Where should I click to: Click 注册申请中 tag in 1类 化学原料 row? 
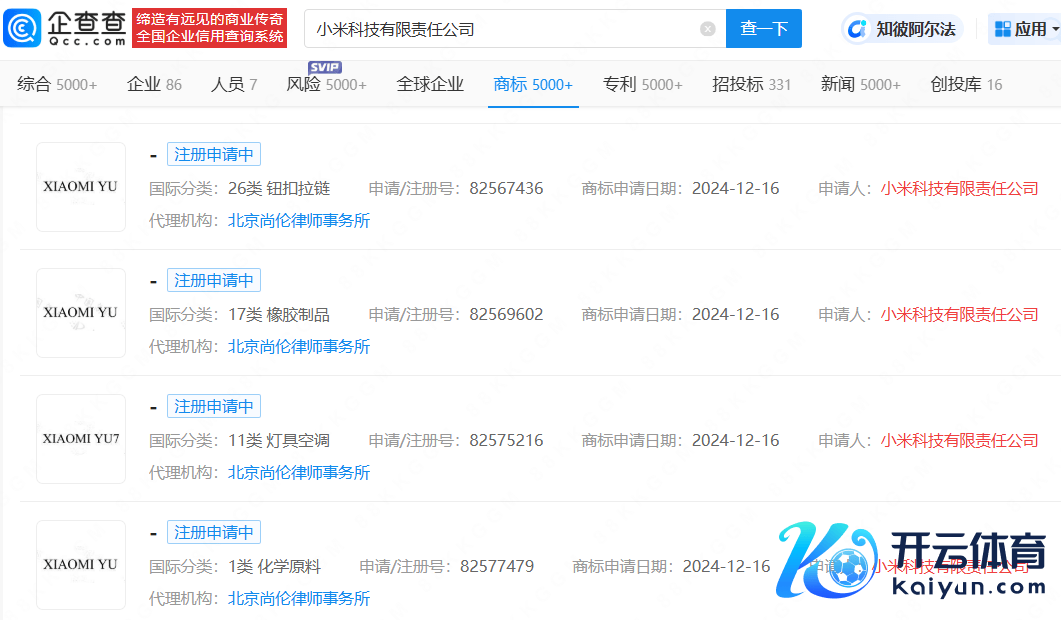pyautogui.click(x=213, y=532)
